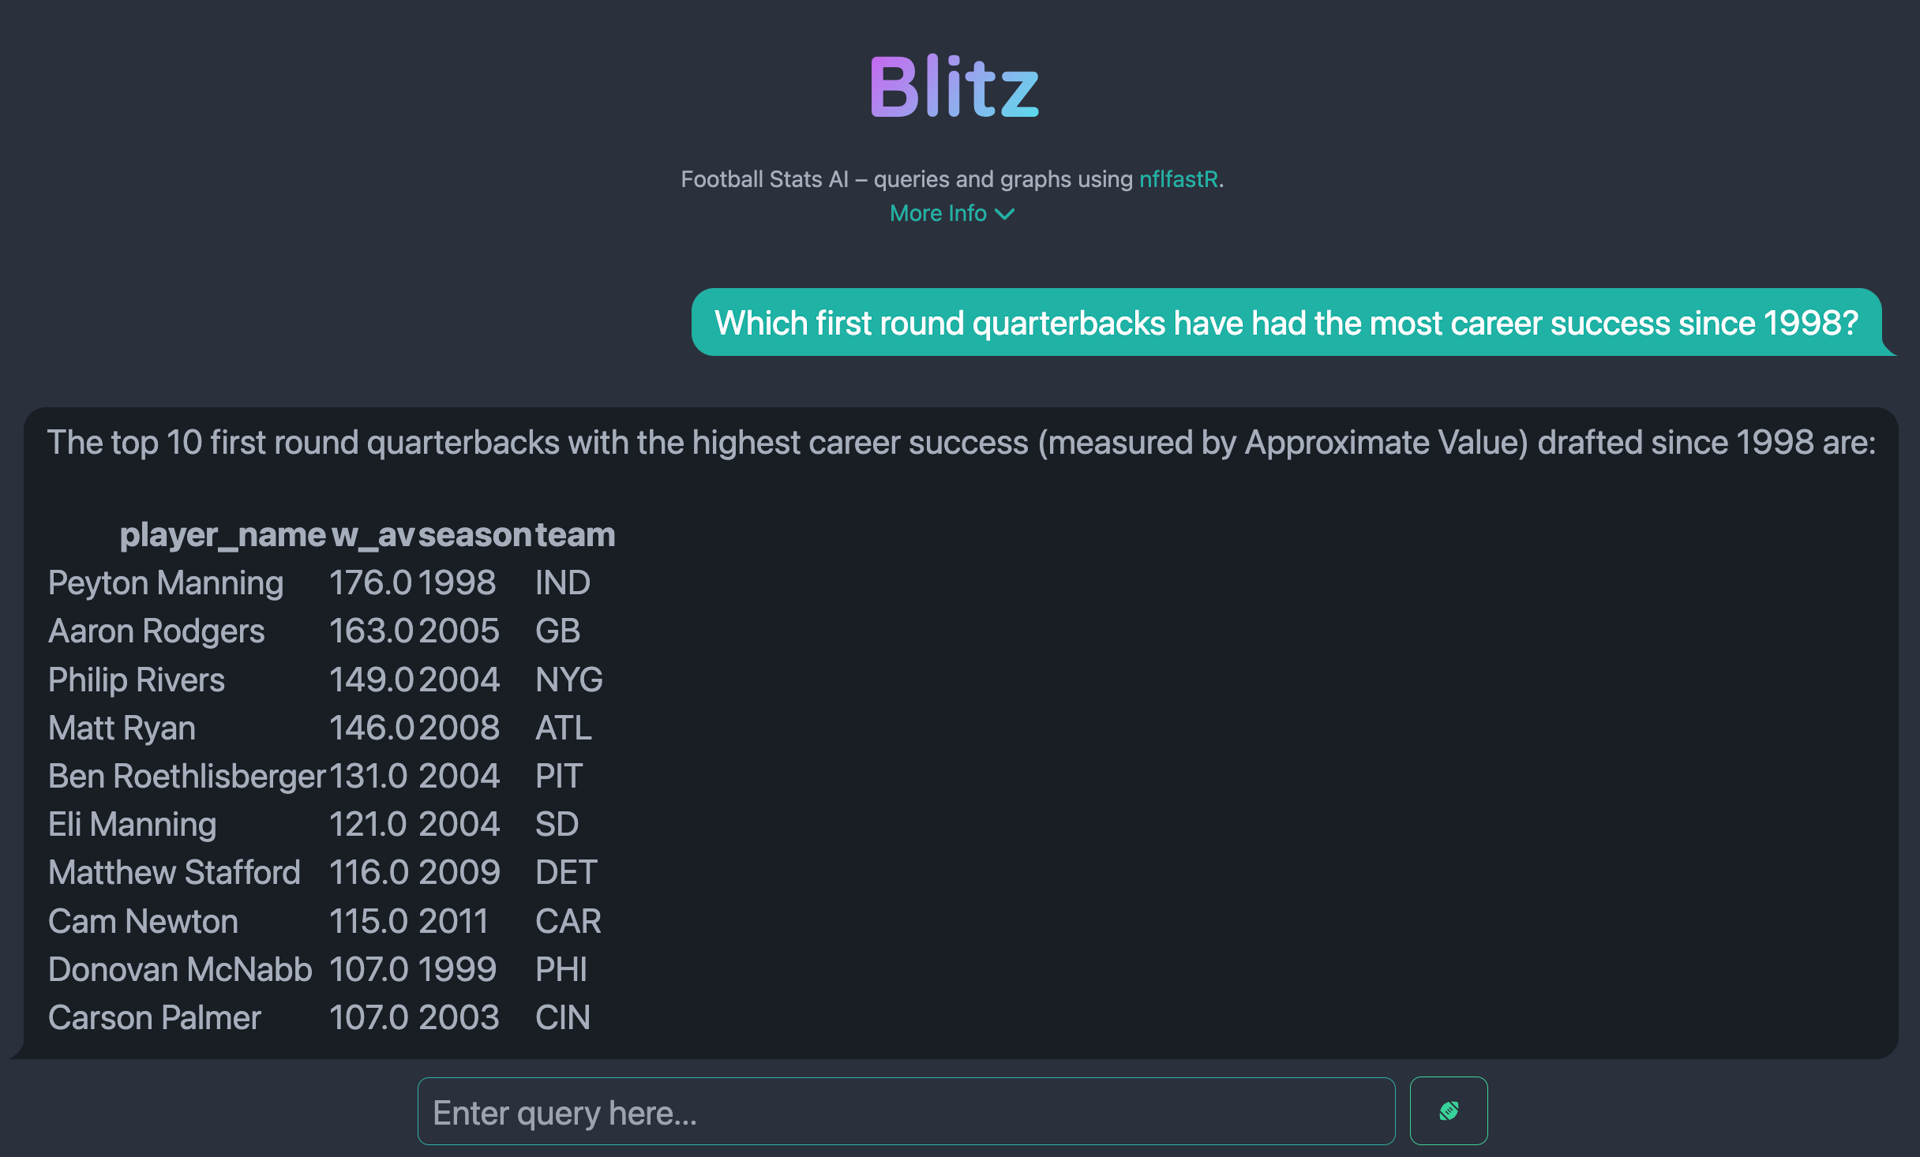
Task: Submit query with the football send button
Action: click(1448, 1110)
